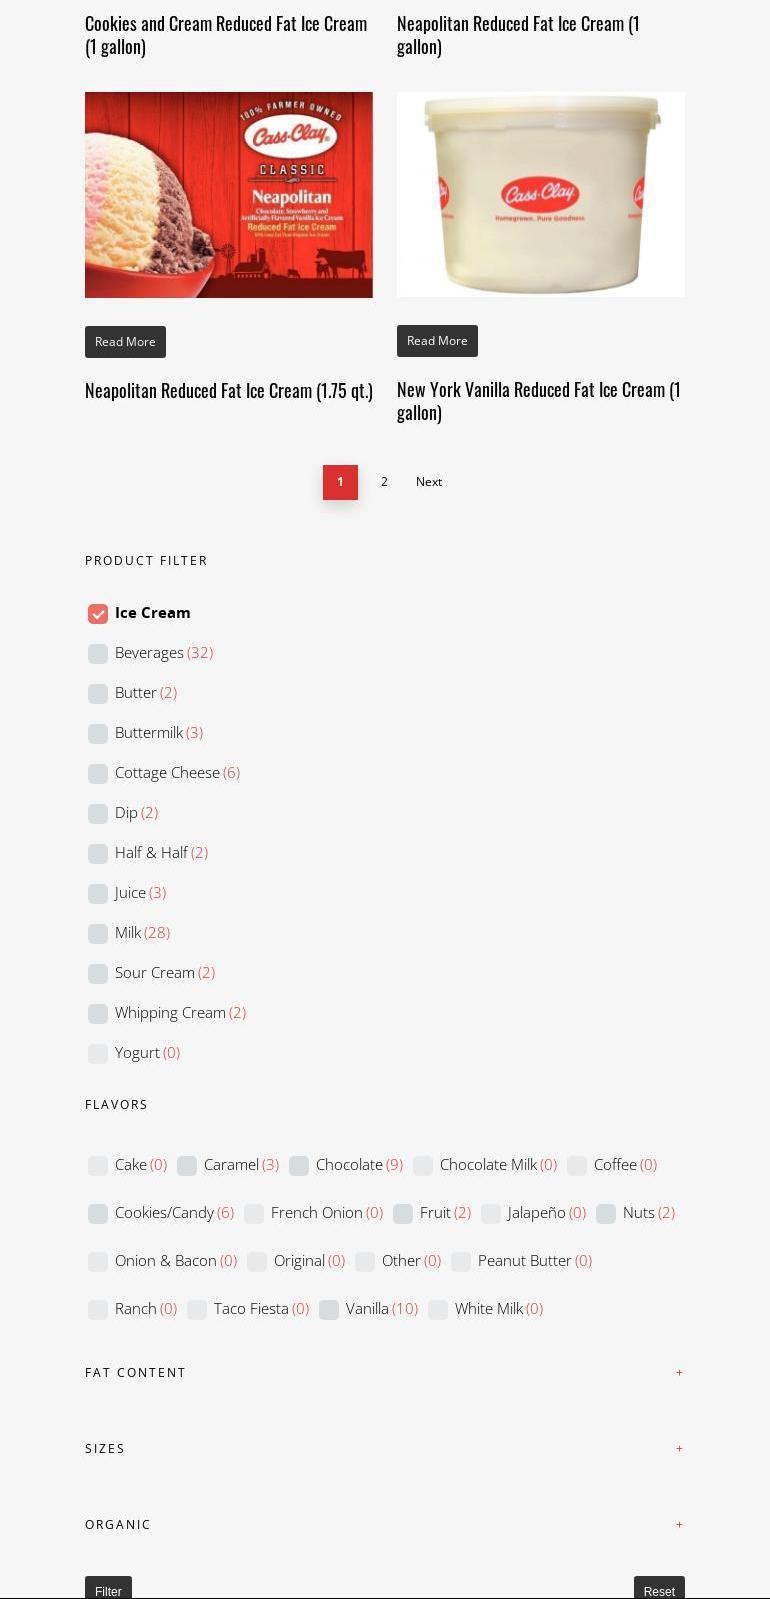Select the Cottage Cheese checkbox
Image resolution: width=770 pixels, height=1599 pixels.
tap(98, 773)
